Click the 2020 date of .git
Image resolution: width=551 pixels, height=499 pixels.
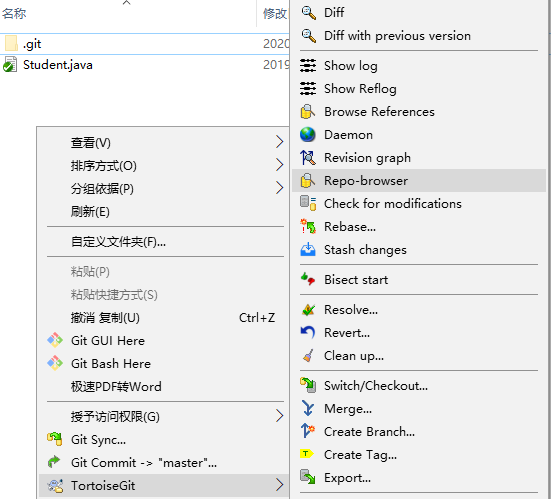coord(276,44)
